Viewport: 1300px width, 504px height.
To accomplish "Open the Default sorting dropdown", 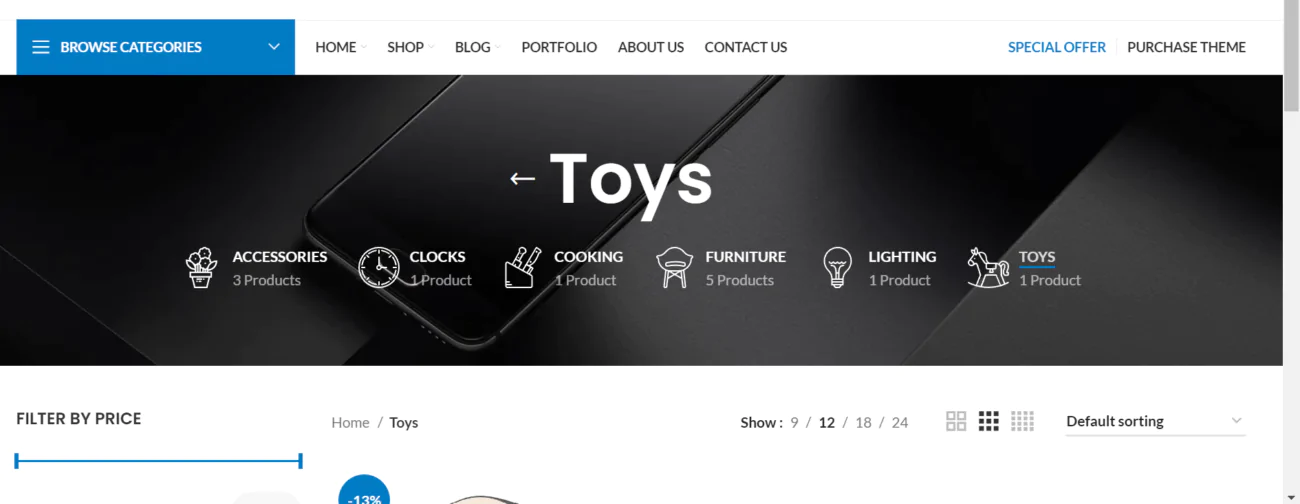I will coord(1155,421).
